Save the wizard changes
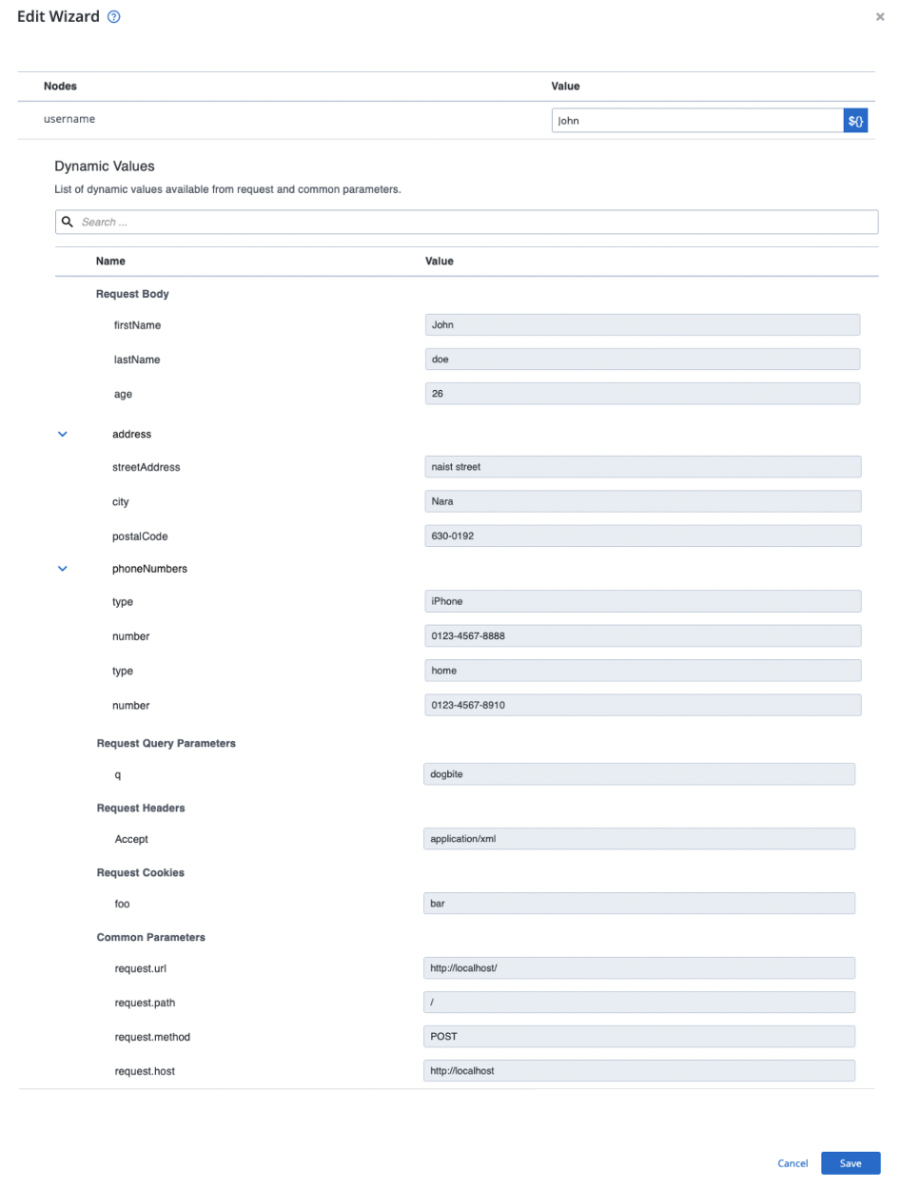Image resolution: width=900 pixels, height=1189 pixels. 850,1163
